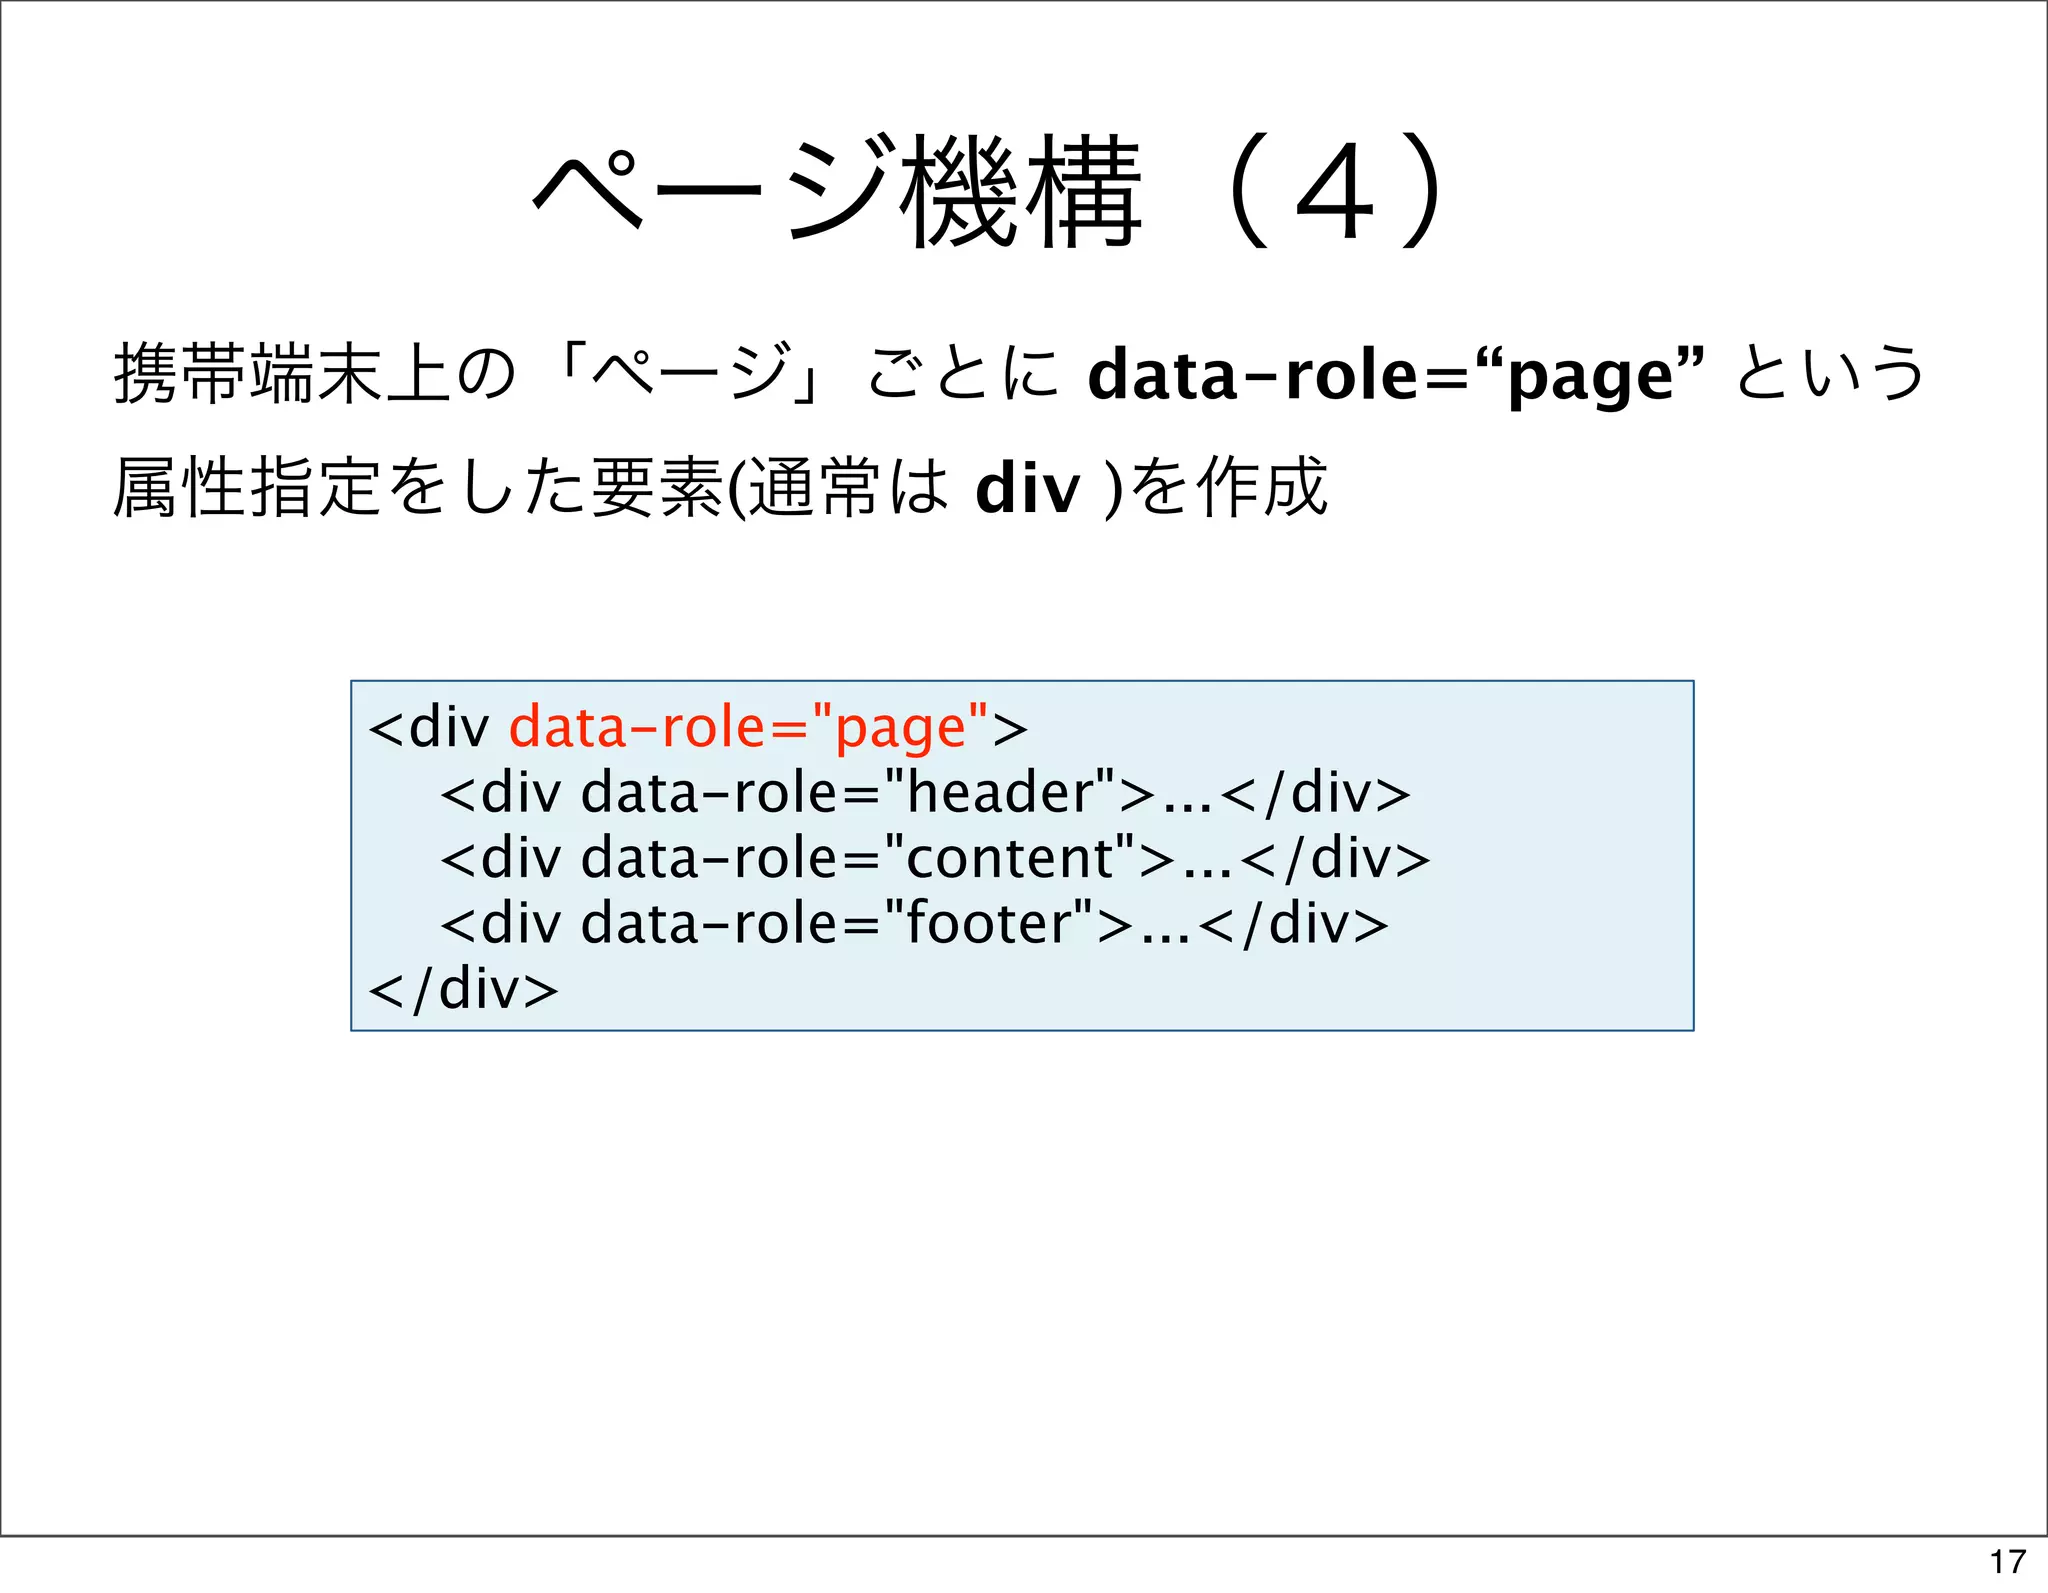Click the line starting with 属性指定をした要素
2048x1593 pixels.
720,488
